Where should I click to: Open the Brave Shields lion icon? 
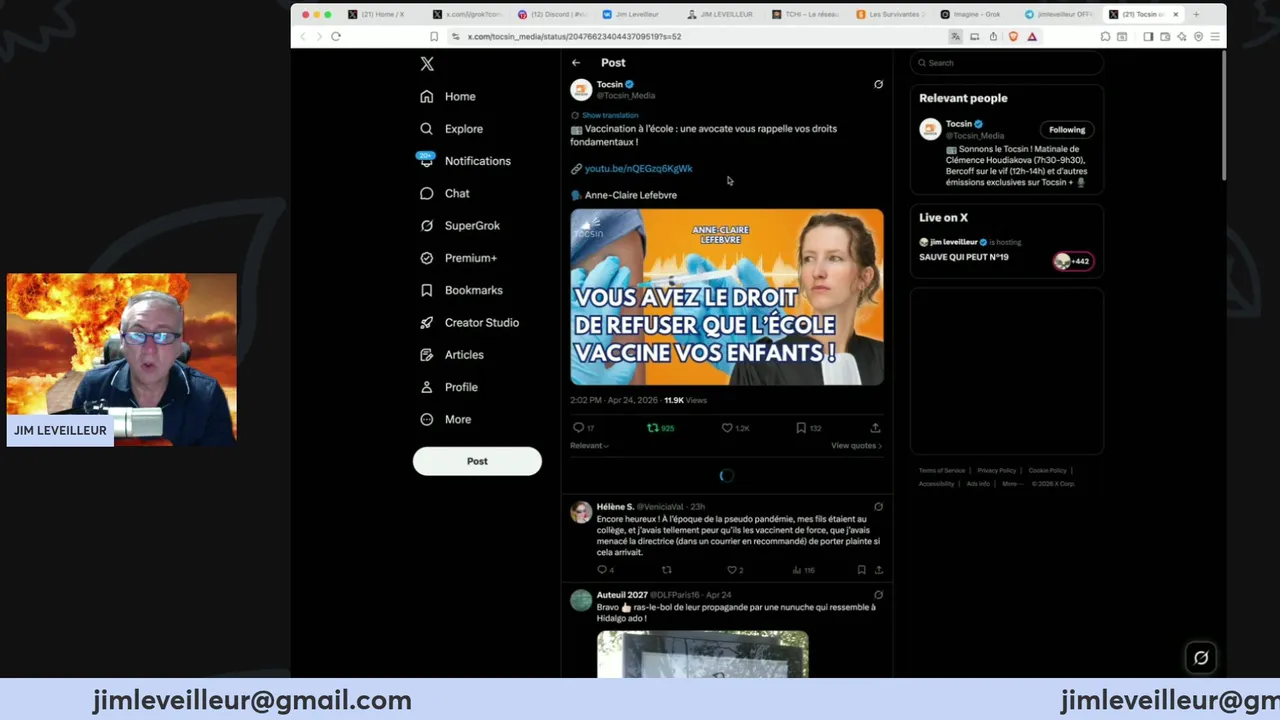(x=1013, y=37)
